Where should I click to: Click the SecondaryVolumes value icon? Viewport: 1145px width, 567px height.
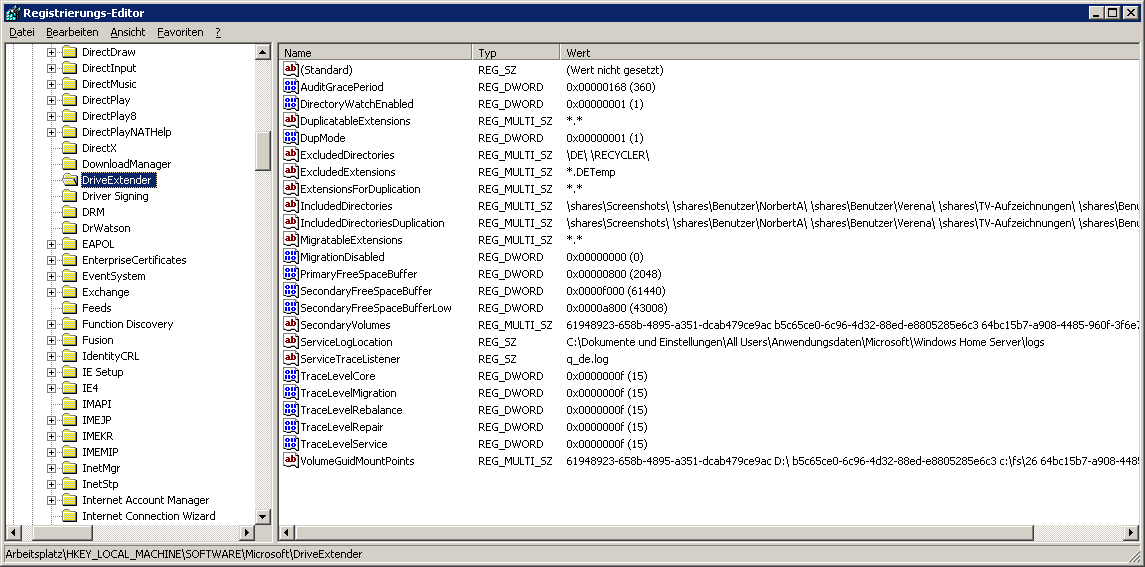291,324
